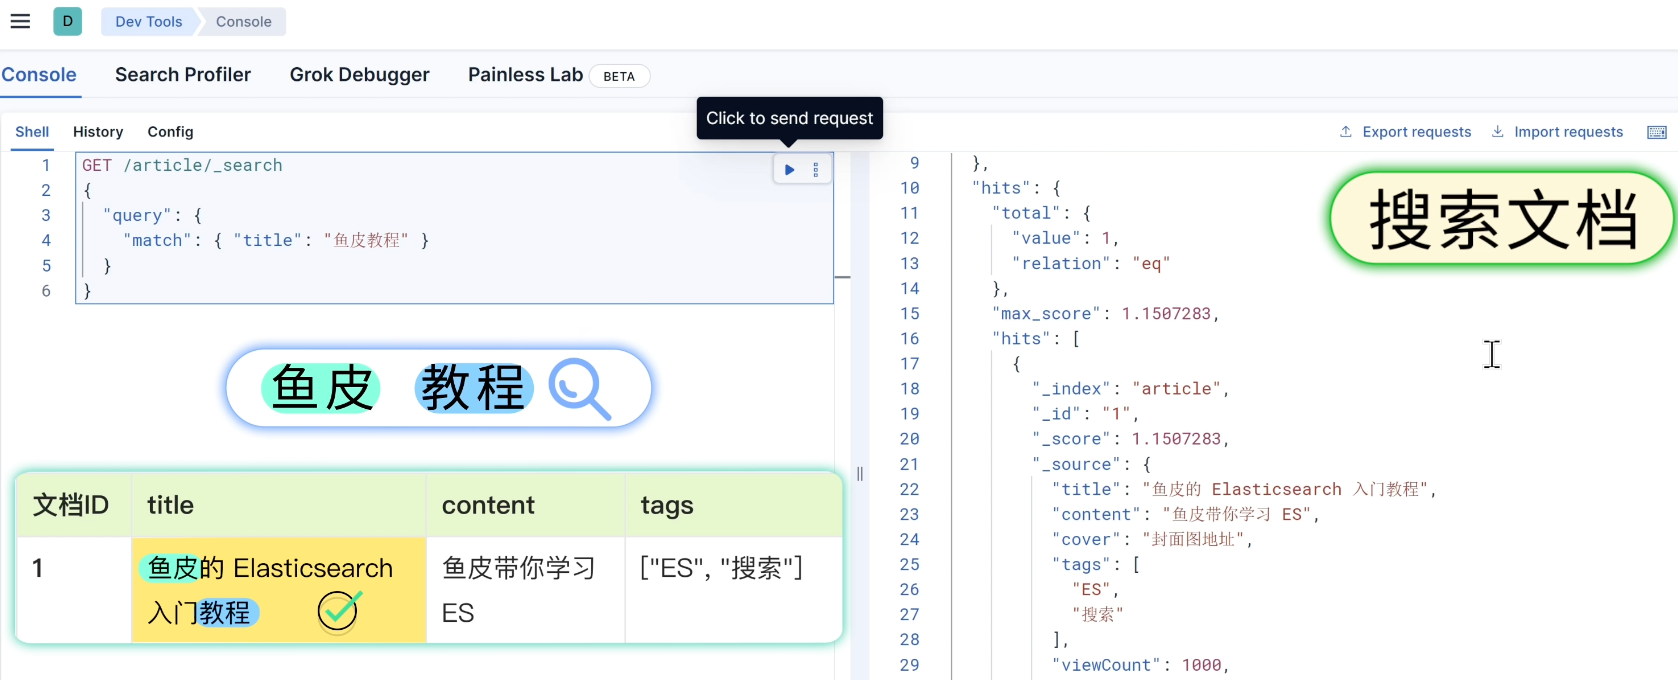Image resolution: width=1678 pixels, height=680 pixels.
Task: Open the Search Profiler tab
Action: [183, 75]
